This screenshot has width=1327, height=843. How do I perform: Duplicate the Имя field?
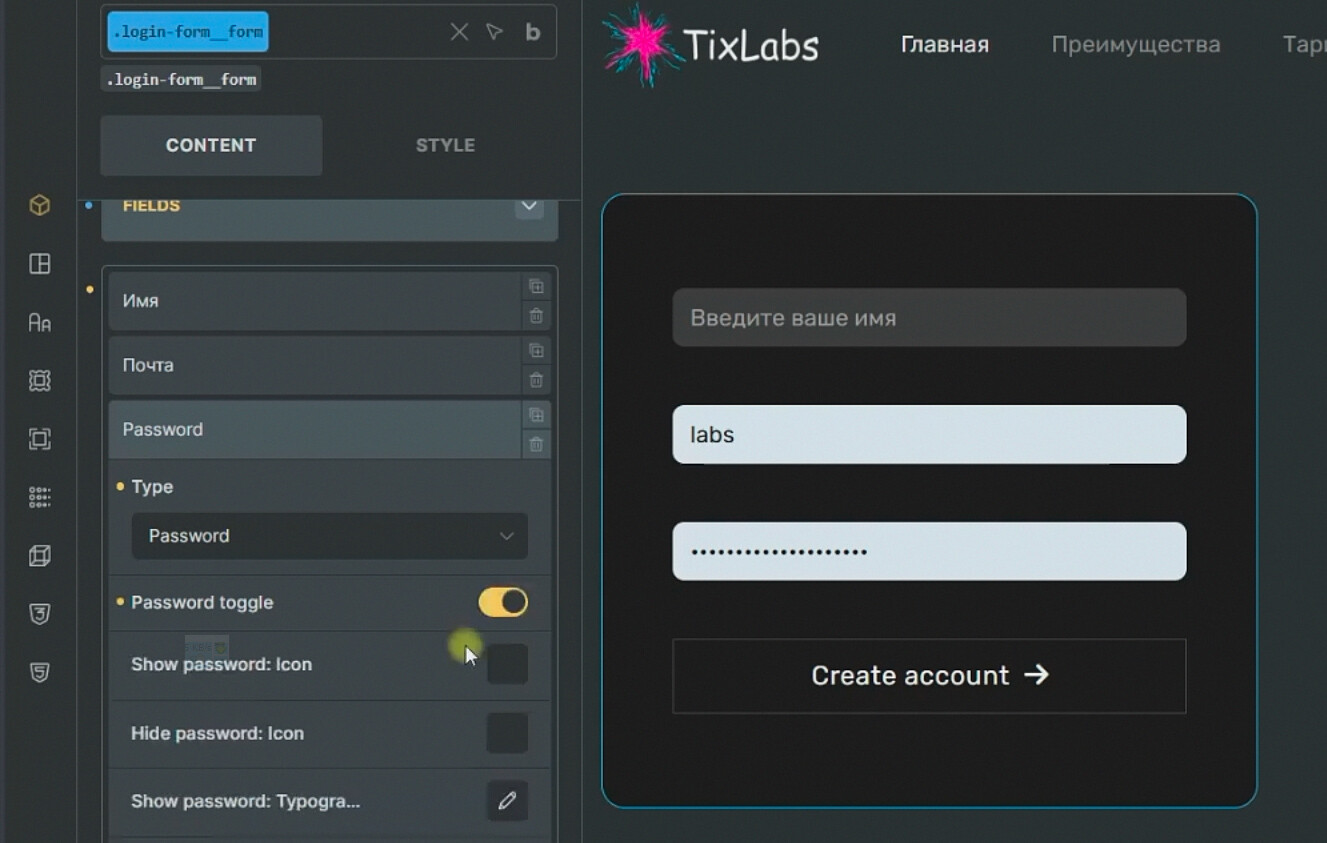[x=536, y=287]
